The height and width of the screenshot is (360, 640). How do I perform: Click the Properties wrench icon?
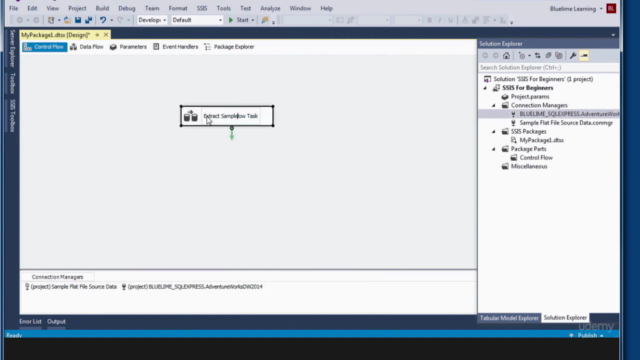(x=573, y=56)
